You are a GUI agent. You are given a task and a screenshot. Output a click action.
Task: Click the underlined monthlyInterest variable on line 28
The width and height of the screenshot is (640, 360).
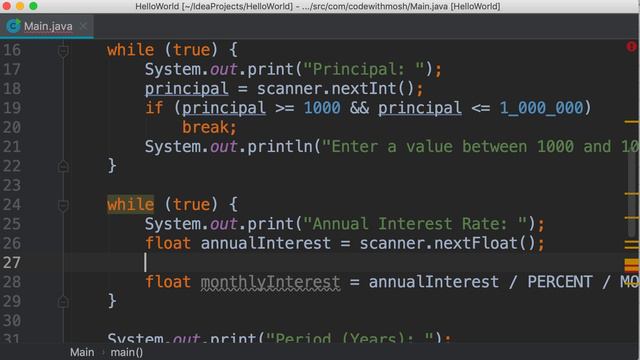[x=270, y=282]
